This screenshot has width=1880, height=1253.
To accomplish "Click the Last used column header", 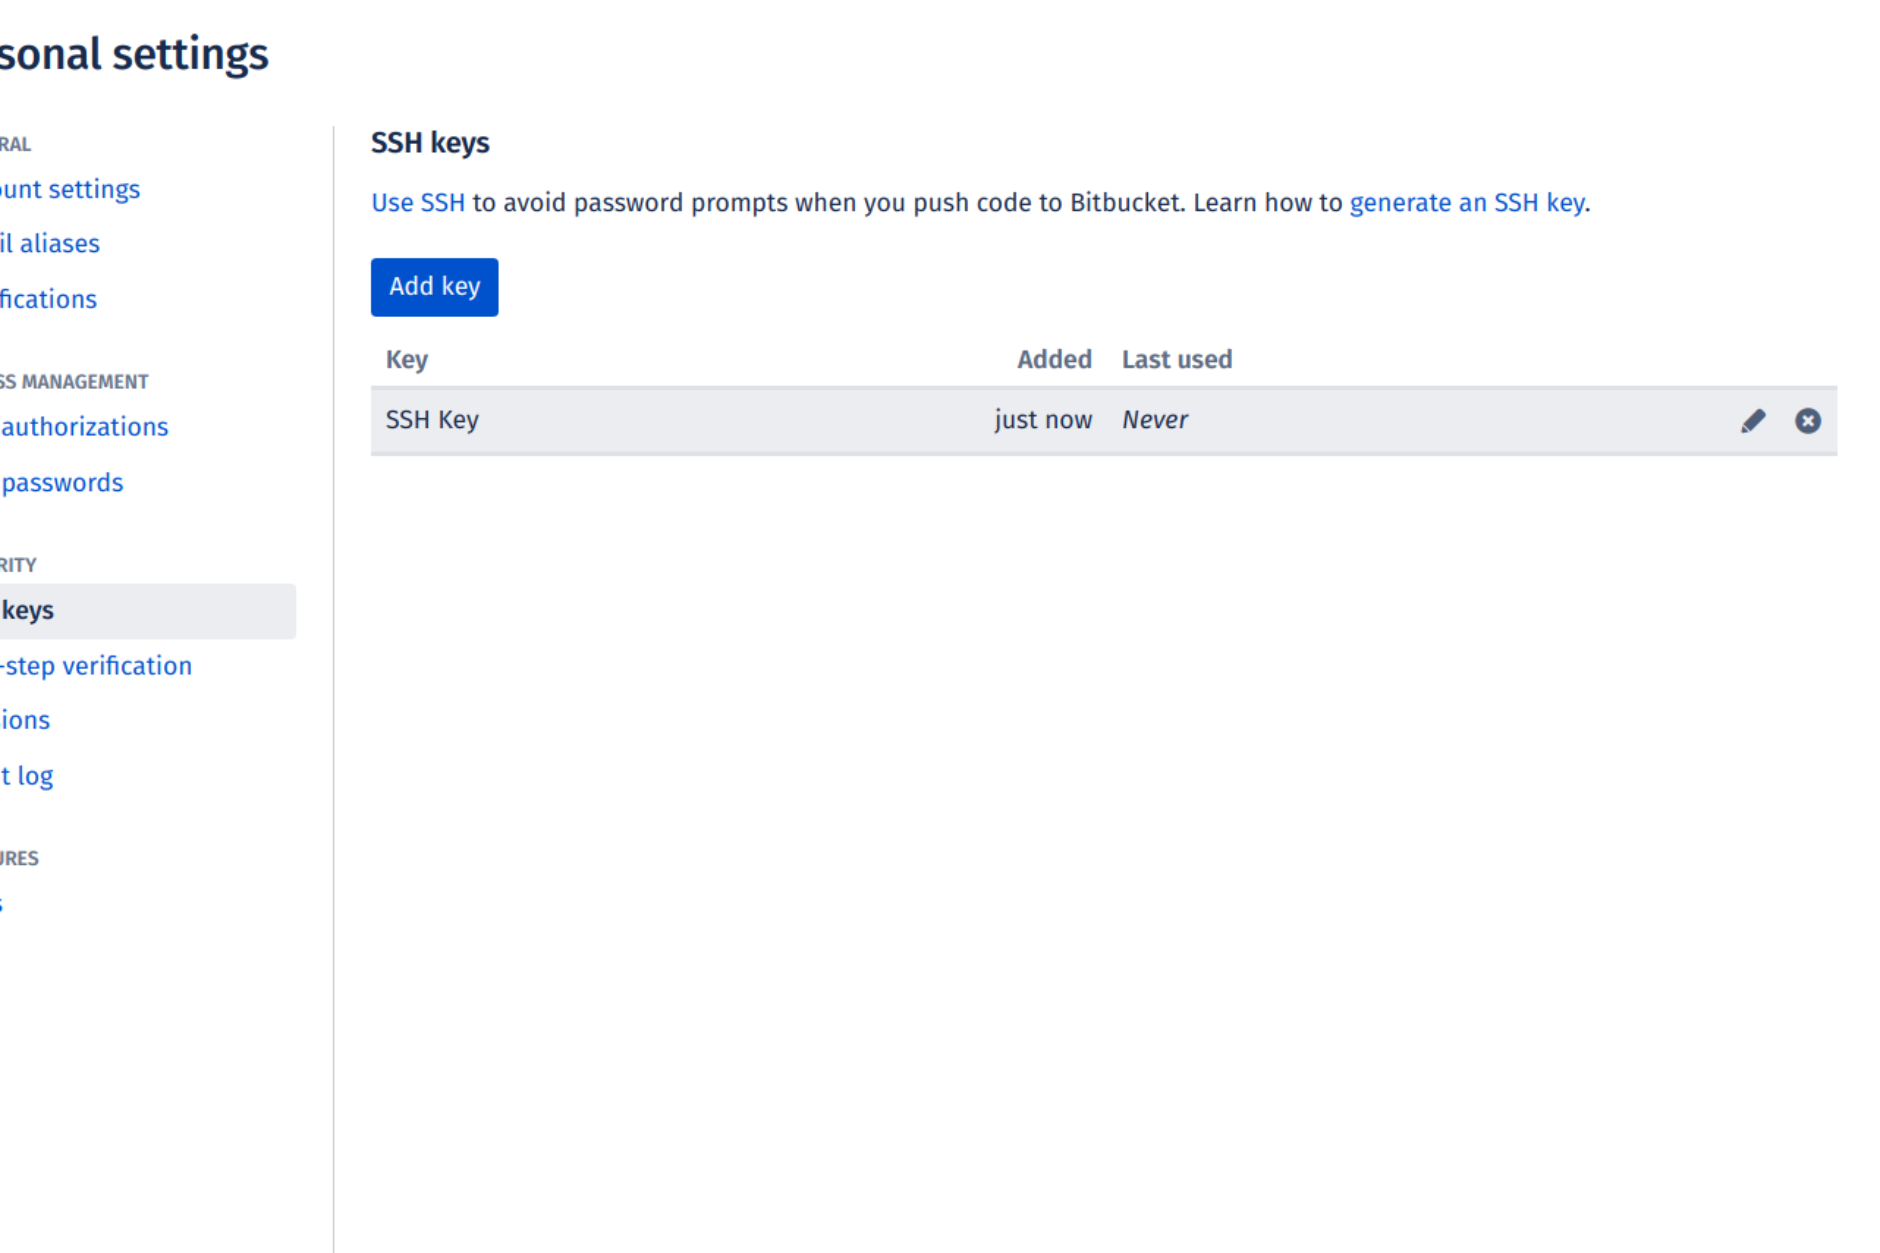I will click(1177, 359).
